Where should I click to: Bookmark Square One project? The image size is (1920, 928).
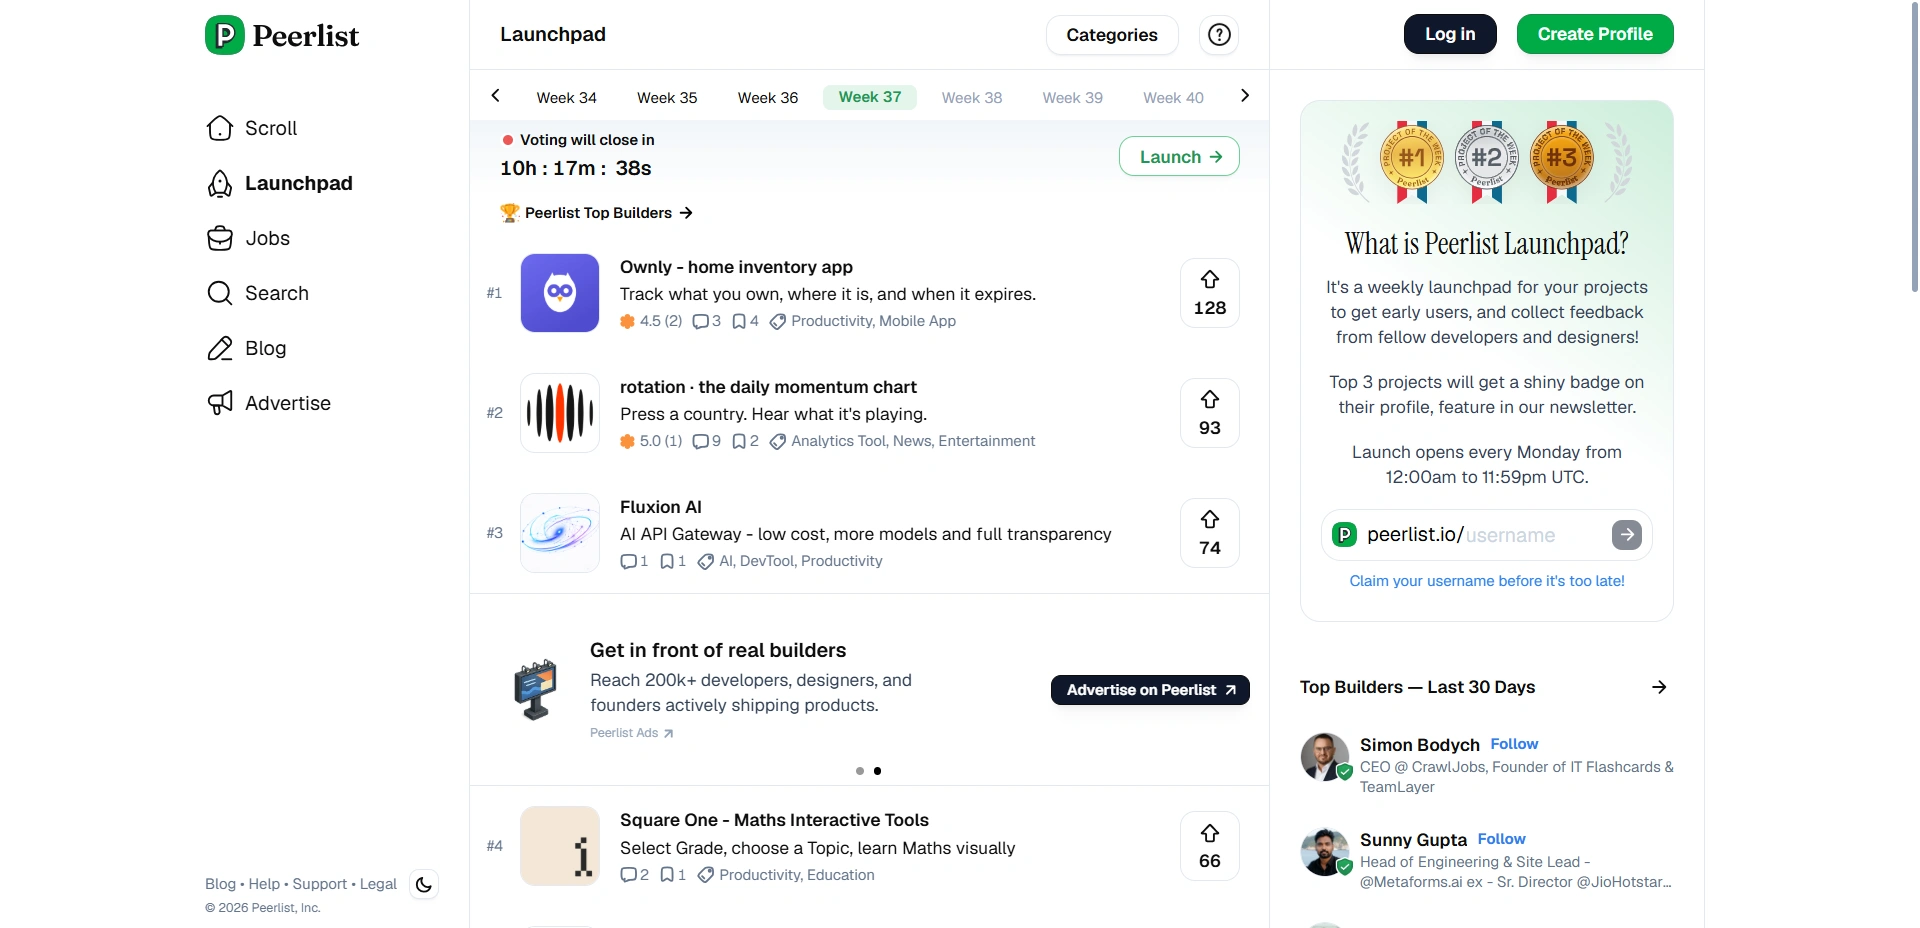click(667, 875)
